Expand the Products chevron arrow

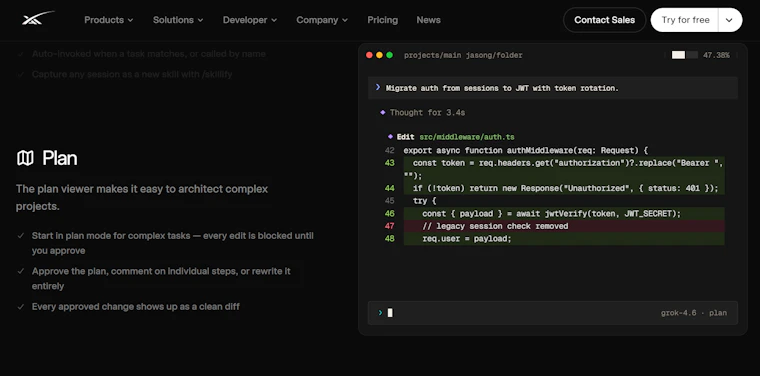click(x=130, y=20)
